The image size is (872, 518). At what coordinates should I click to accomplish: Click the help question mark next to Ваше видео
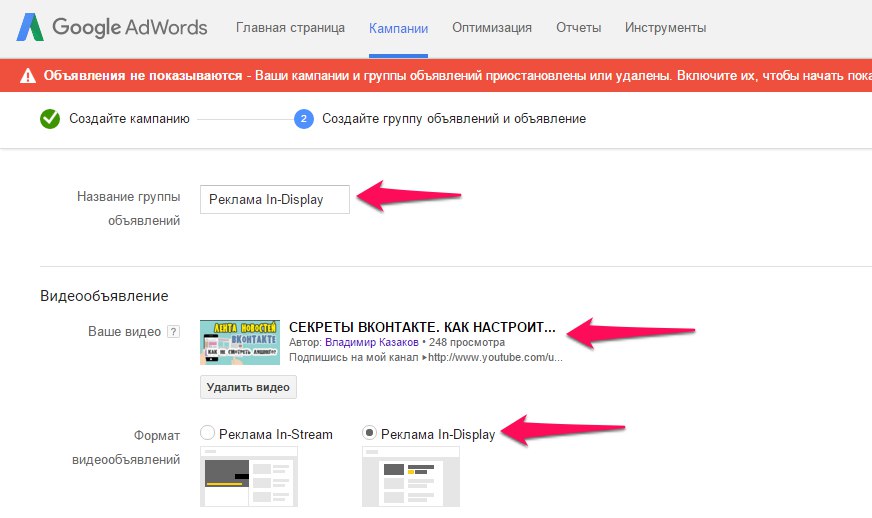[174, 332]
